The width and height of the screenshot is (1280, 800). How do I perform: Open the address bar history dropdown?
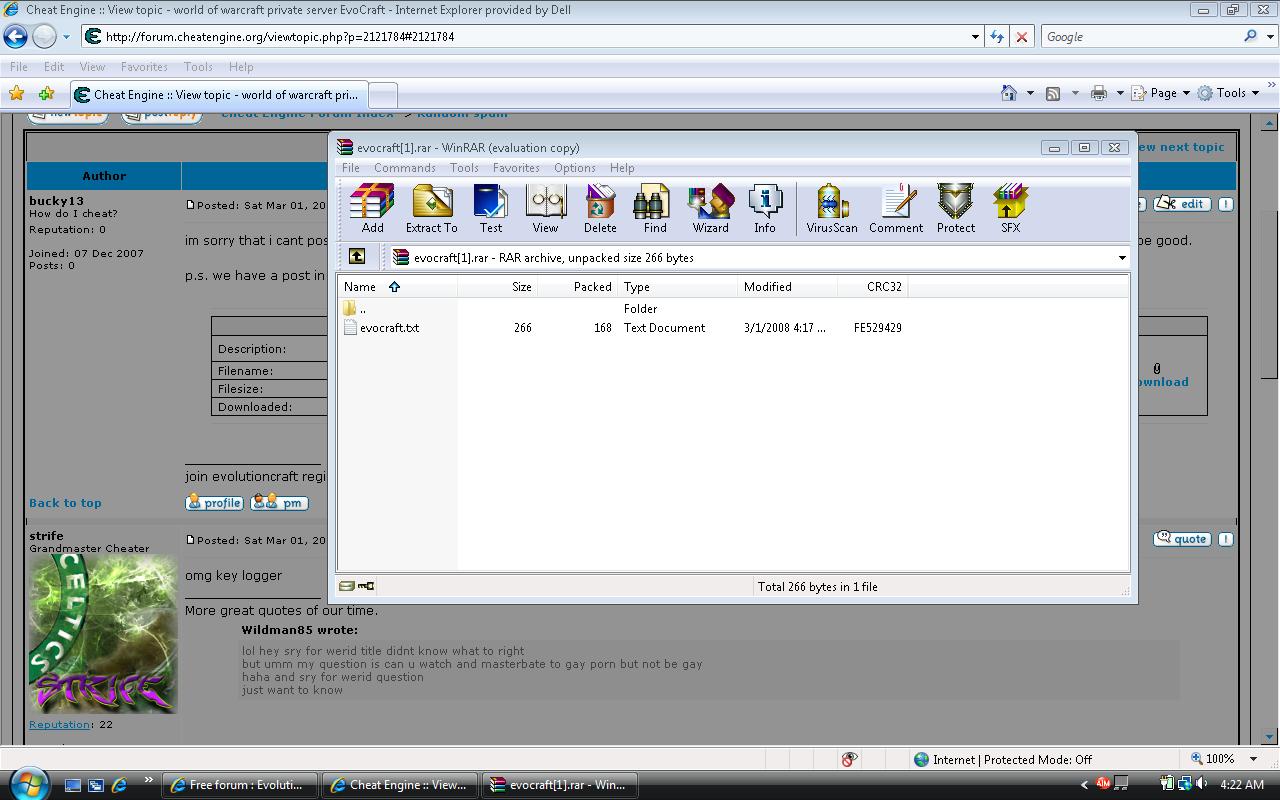(x=975, y=37)
